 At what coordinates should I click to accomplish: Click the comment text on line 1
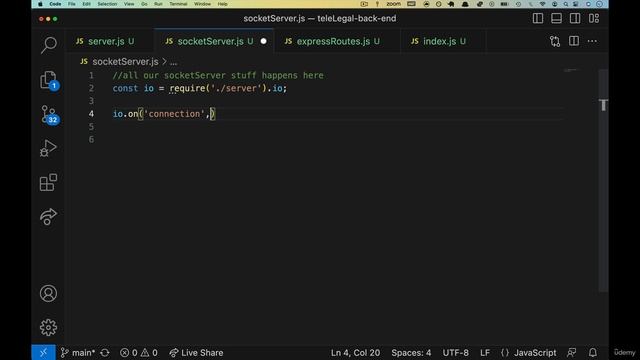click(x=218, y=76)
